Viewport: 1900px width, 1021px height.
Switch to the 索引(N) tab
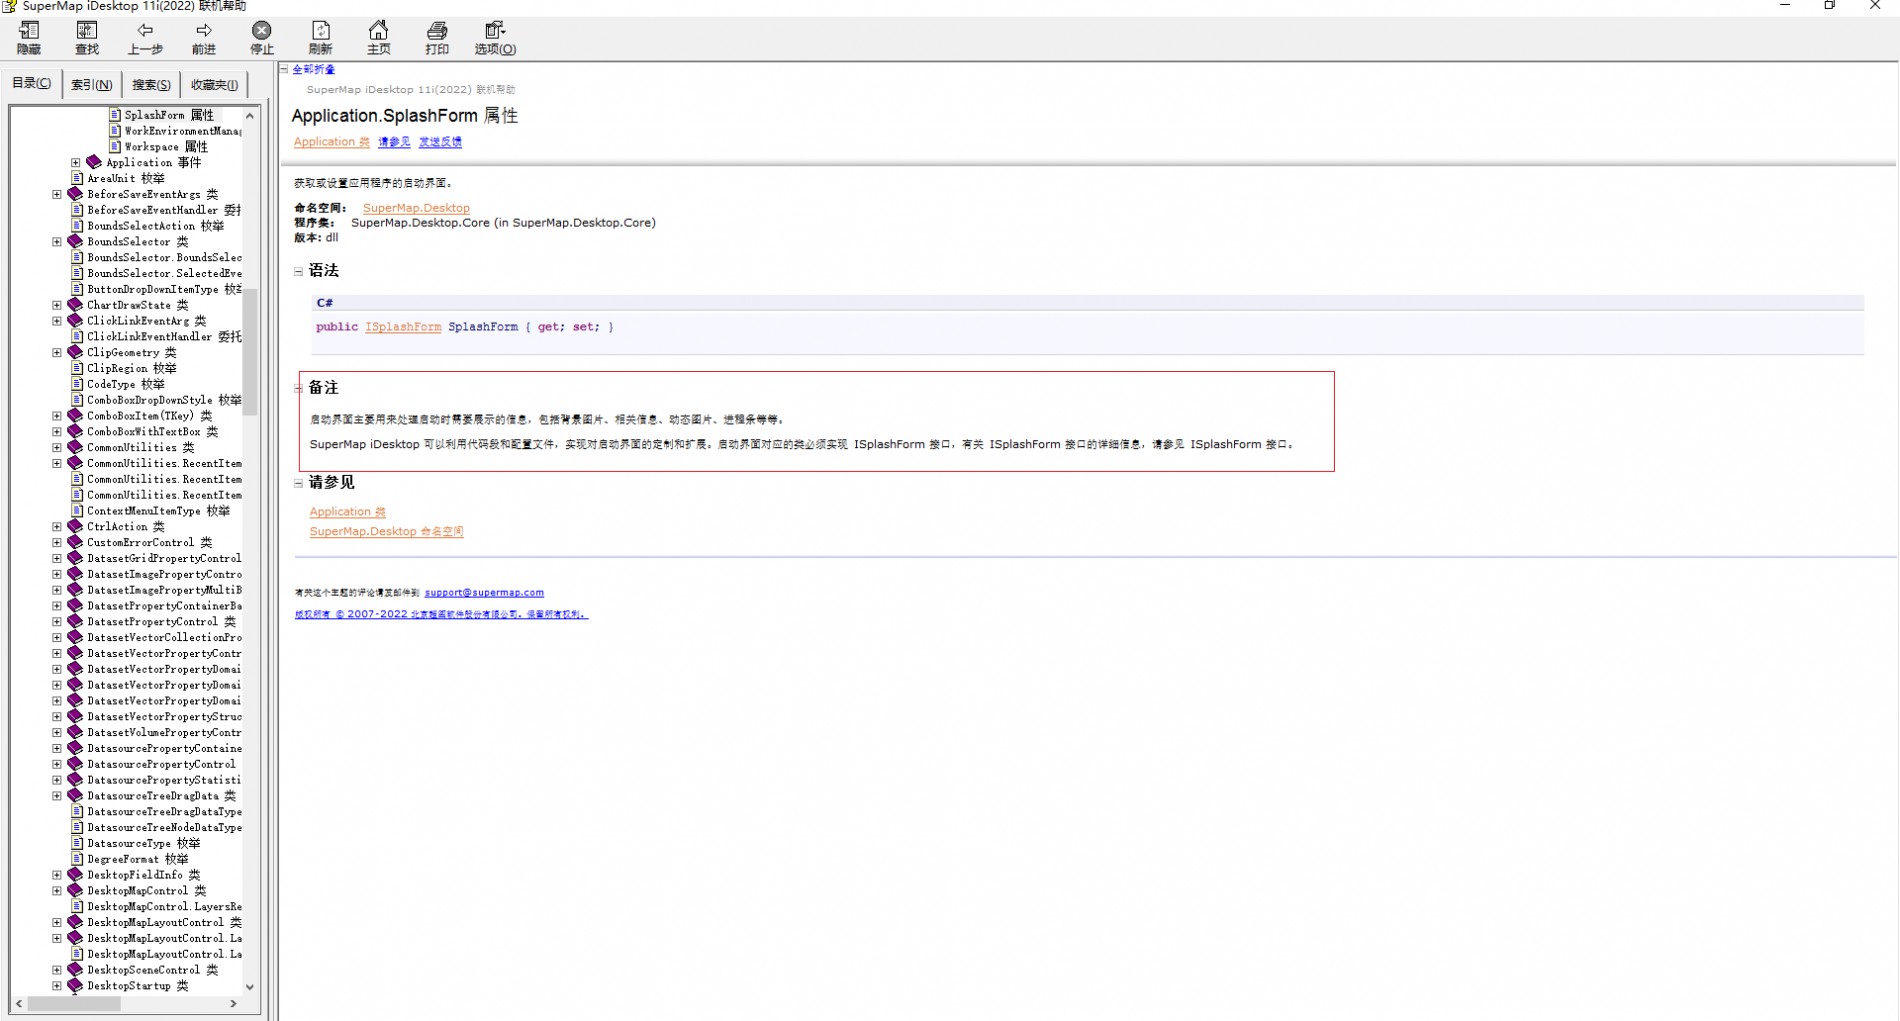click(x=92, y=85)
